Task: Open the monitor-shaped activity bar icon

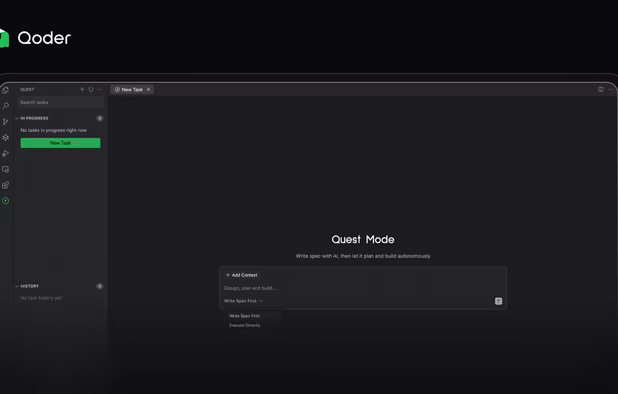Action: tap(6, 169)
